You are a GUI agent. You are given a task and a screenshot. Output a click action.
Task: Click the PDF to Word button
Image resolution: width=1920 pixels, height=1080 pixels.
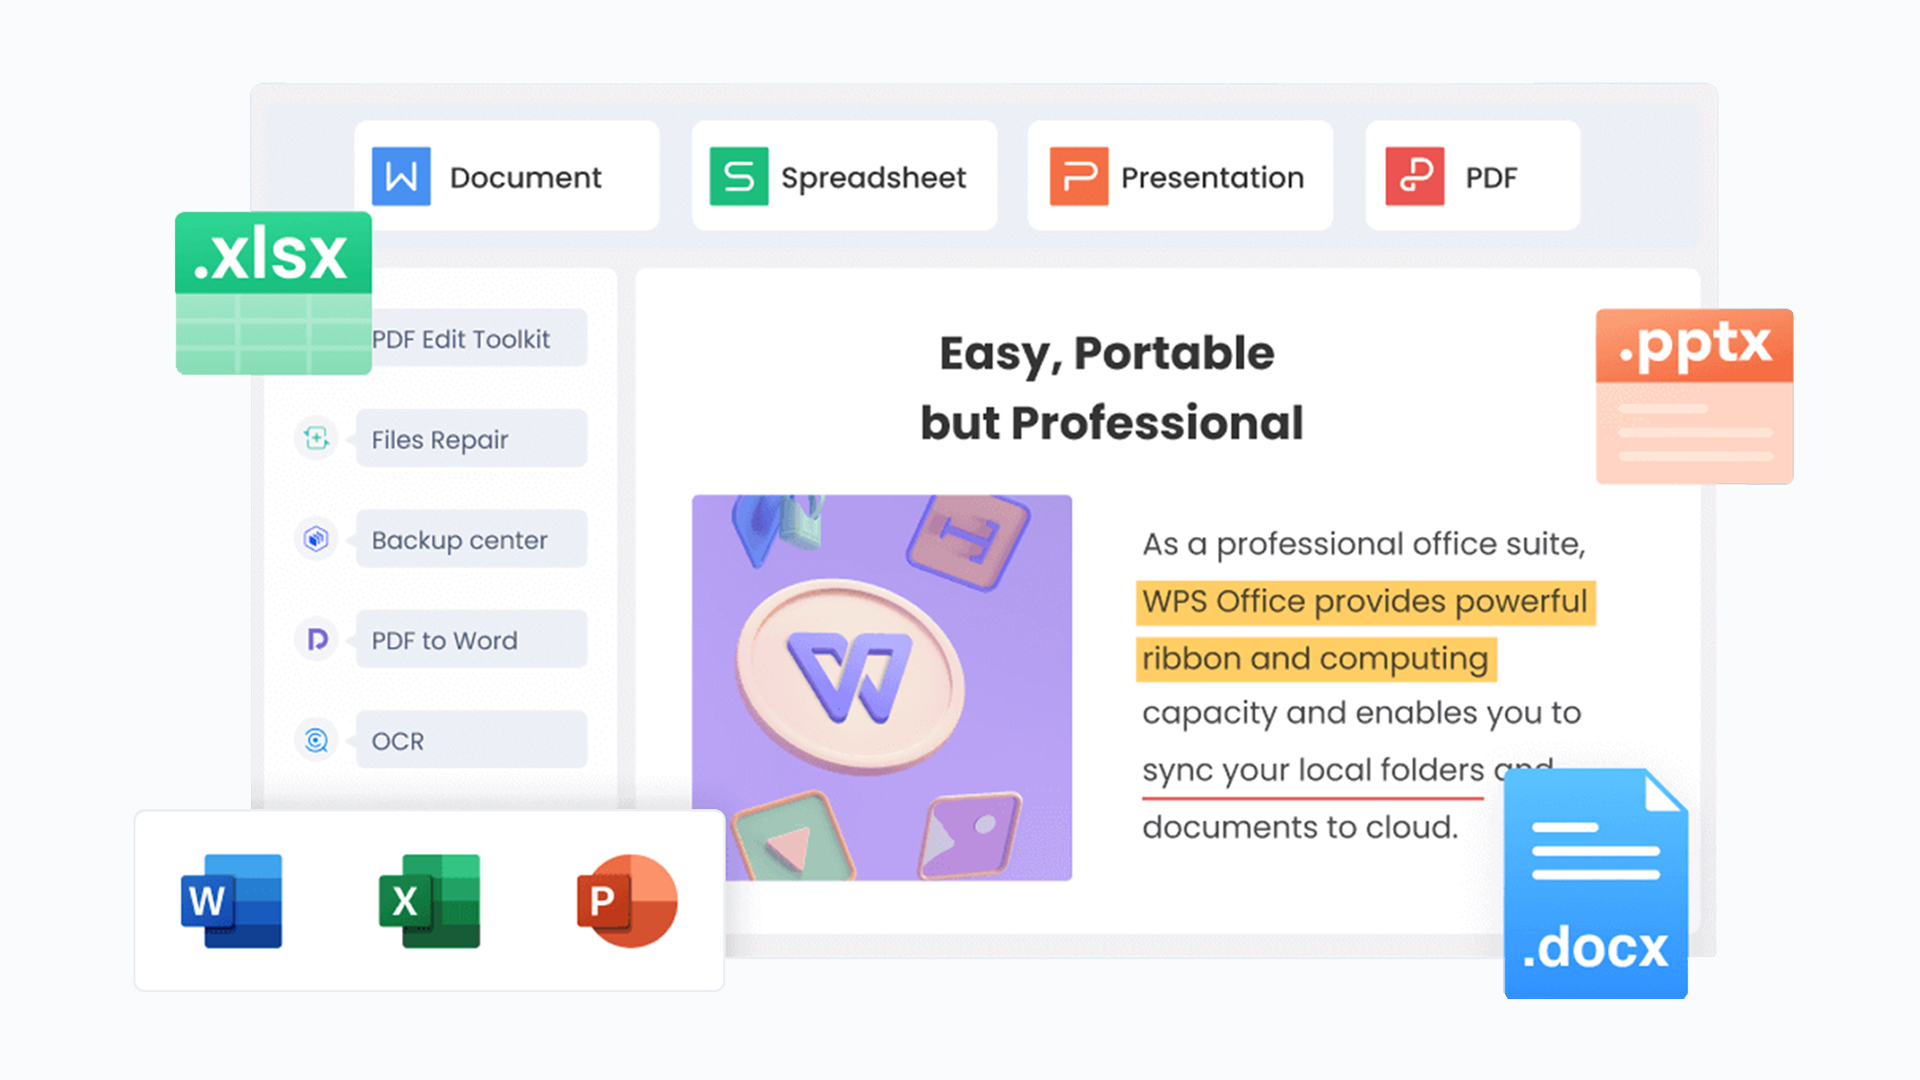(x=470, y=640)
